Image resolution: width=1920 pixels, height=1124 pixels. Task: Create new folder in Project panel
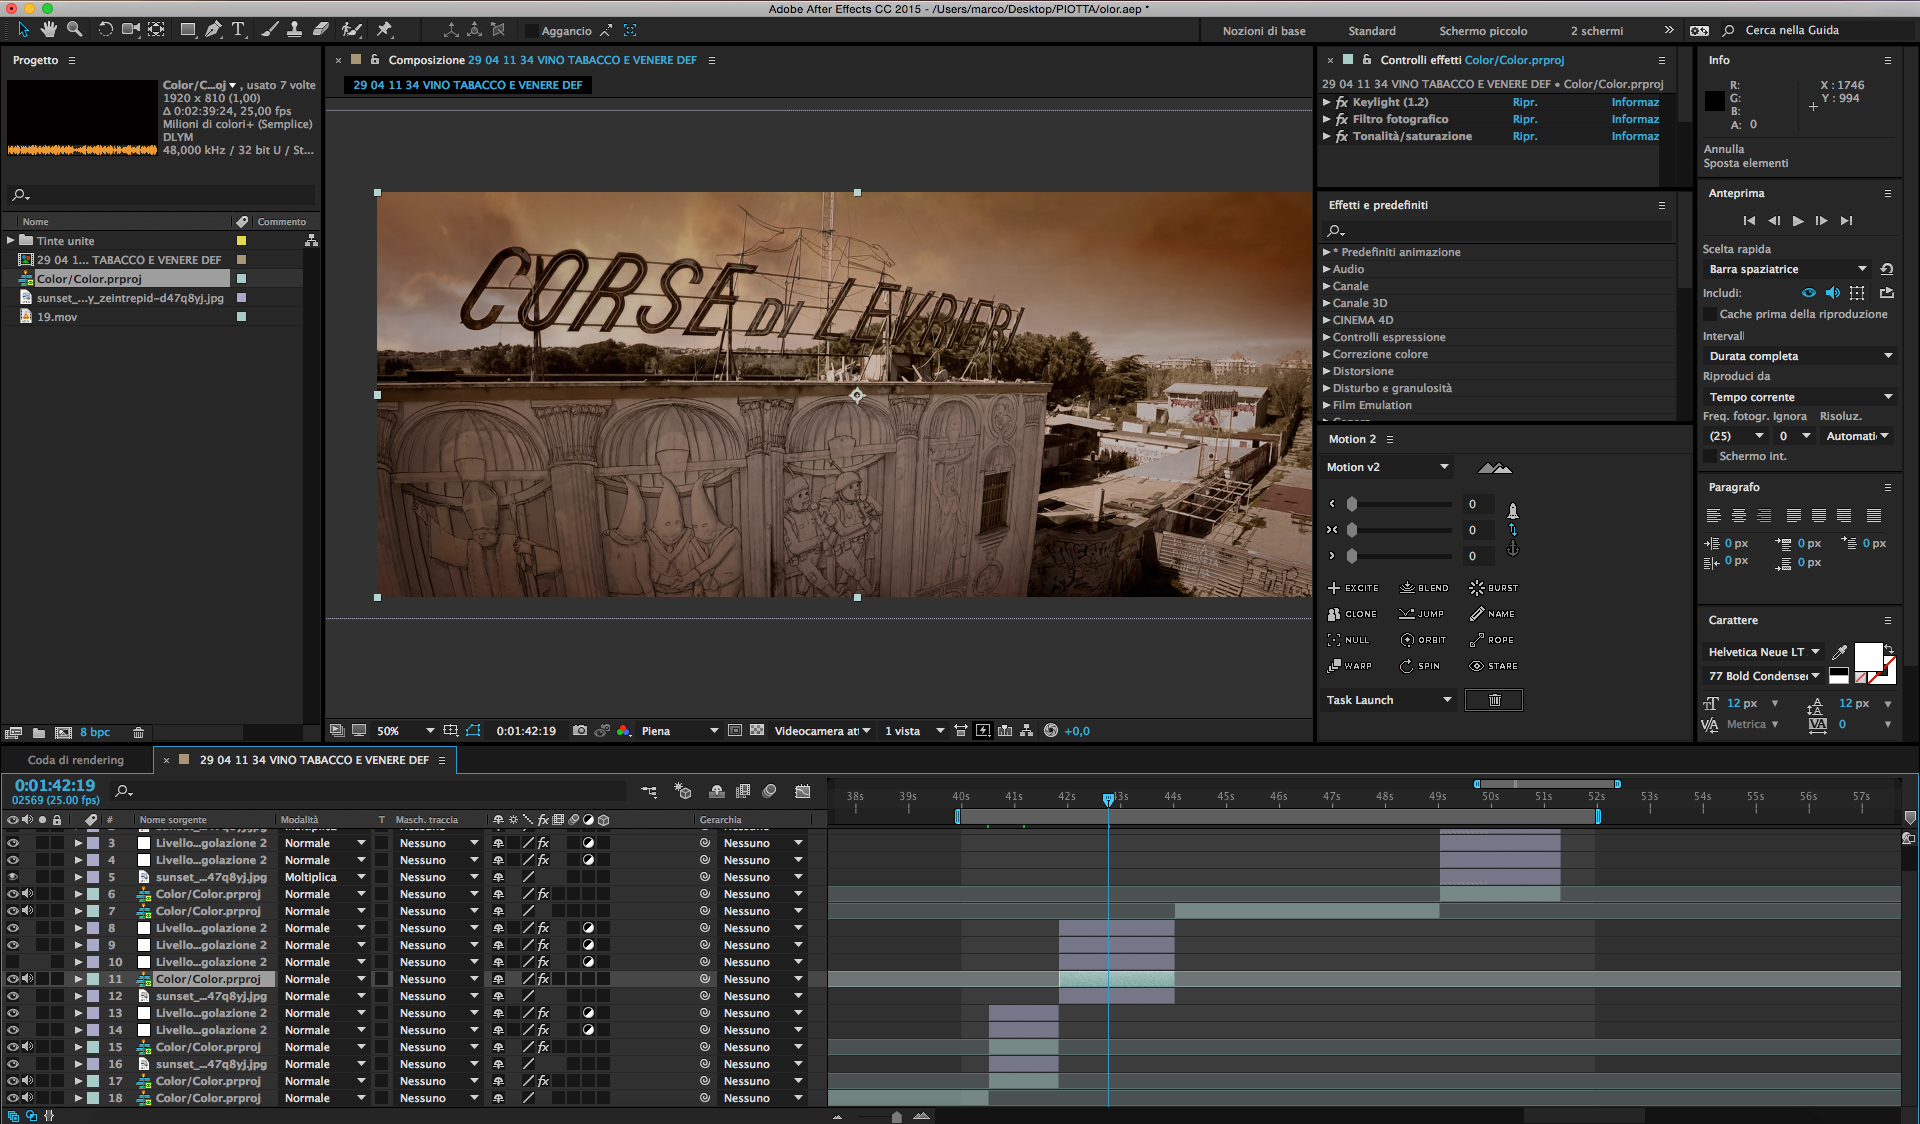tap(38, 733)
